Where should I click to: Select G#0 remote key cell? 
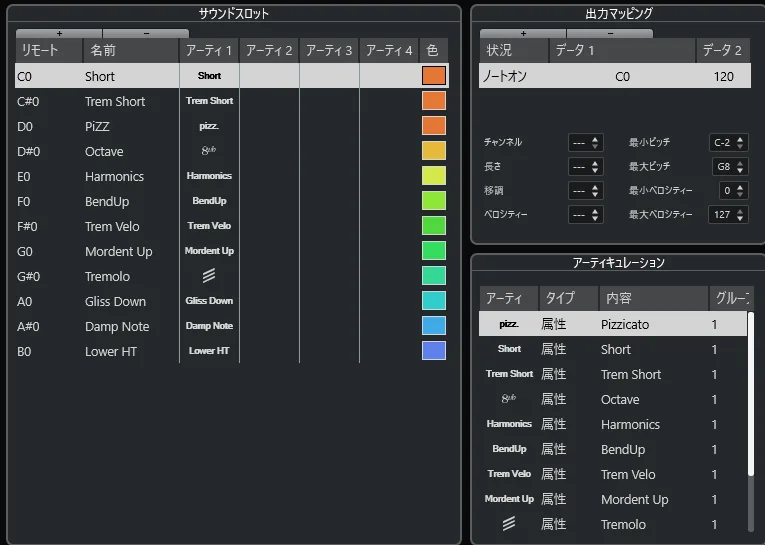[28, 277]
